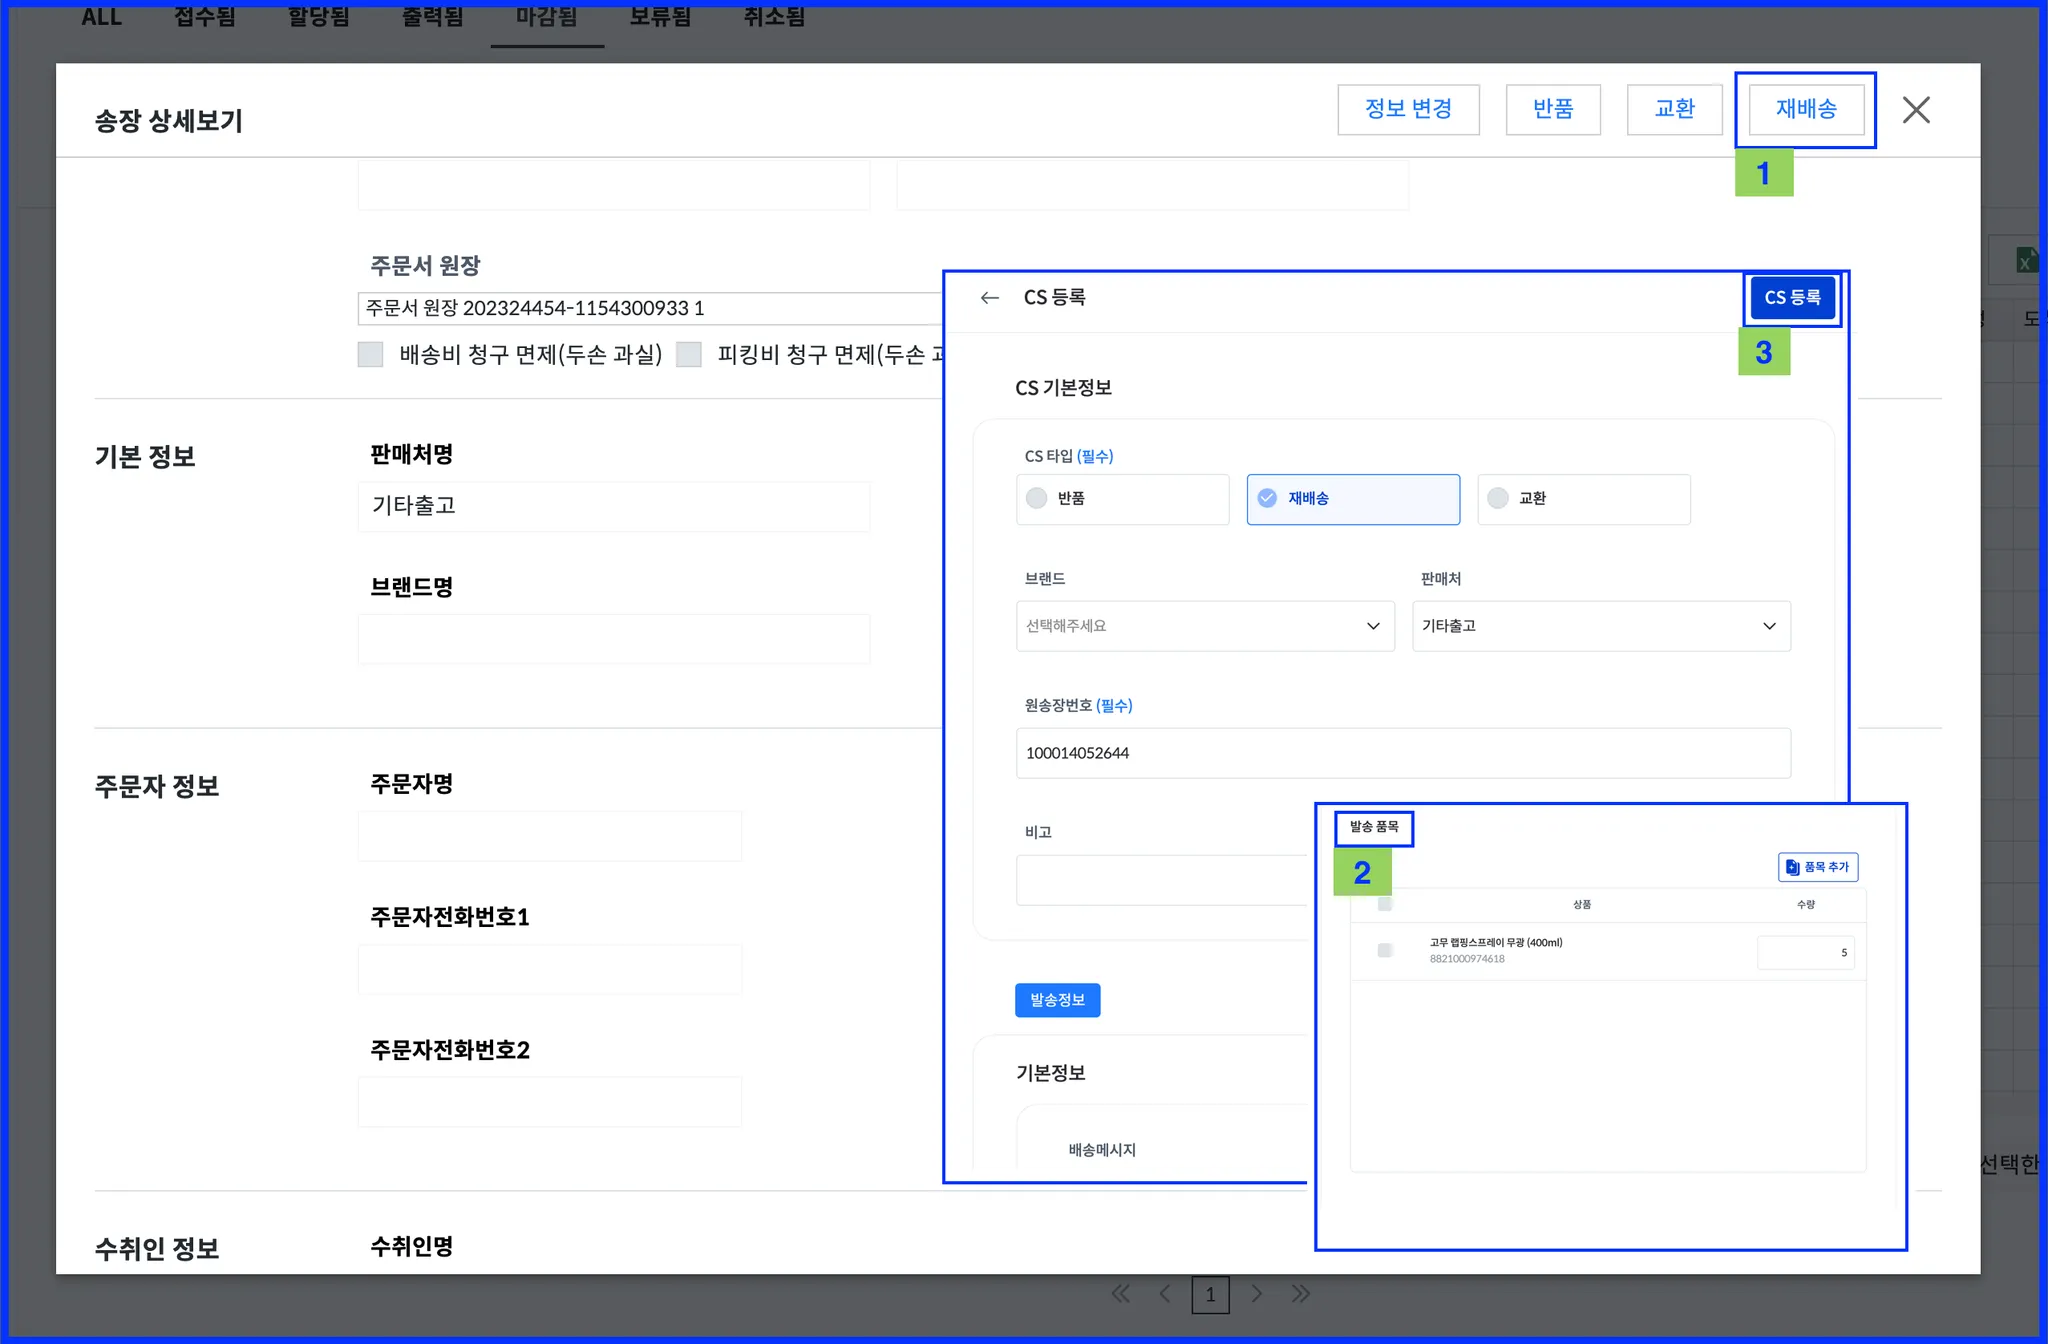Open the 마감됨 tab
This screenshot has width=2048, height=1344.
(546, 18)
